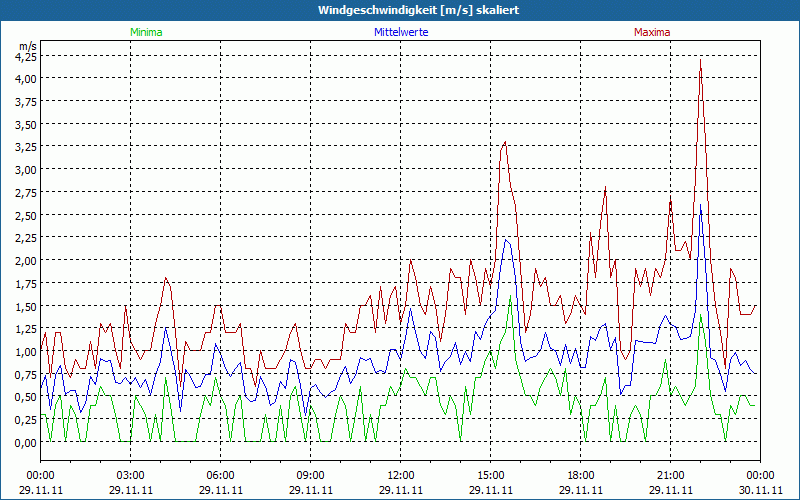Click the green Minima legend label
Viewport: 800px width, 500px height.
pos(146,32)
